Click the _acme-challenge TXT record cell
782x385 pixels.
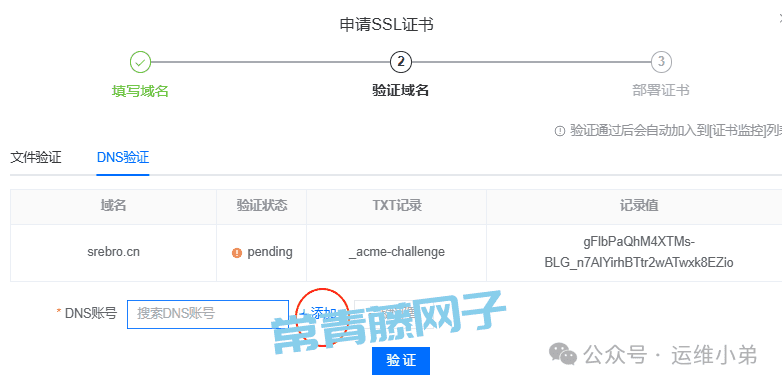(396, 252)
